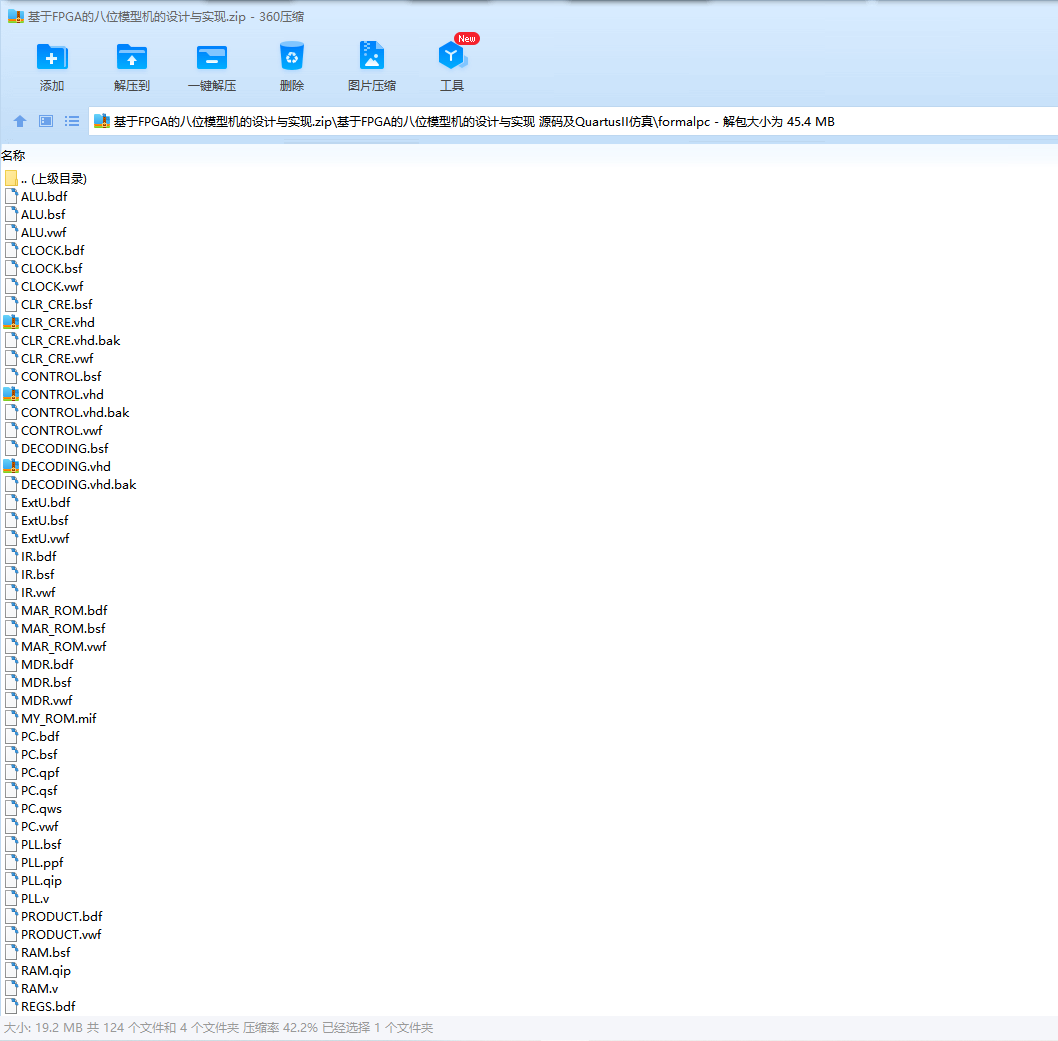Viewport: 1058px width, 1041px height.
Task: Select file PRODUCT.bdf
Action: point(54,916)
